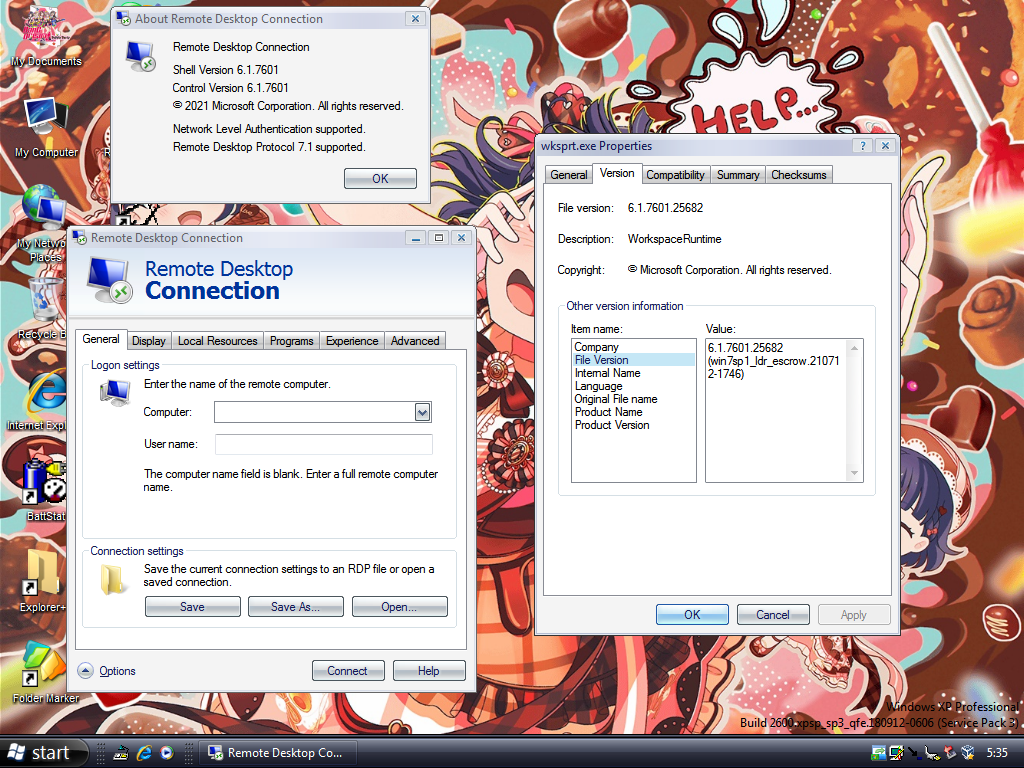Open the BattStat desktop shortcut
This screenshot has width=1024, height=768.
[44, 490]
